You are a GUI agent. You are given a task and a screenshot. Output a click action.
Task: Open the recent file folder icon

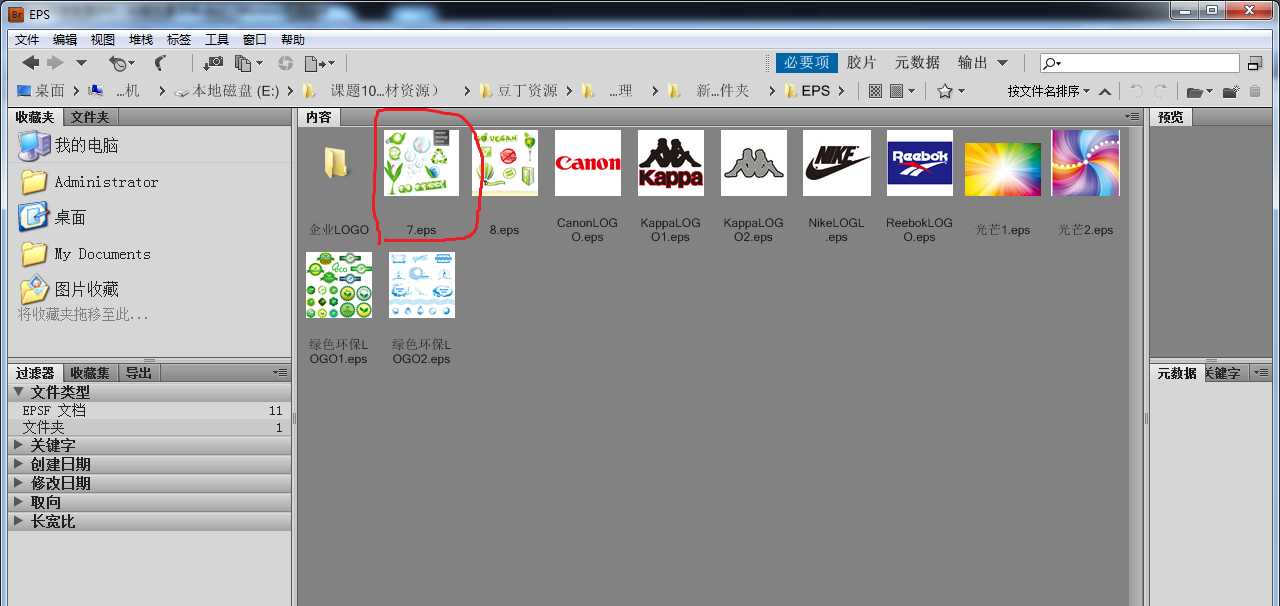[x=1199, y=91]
